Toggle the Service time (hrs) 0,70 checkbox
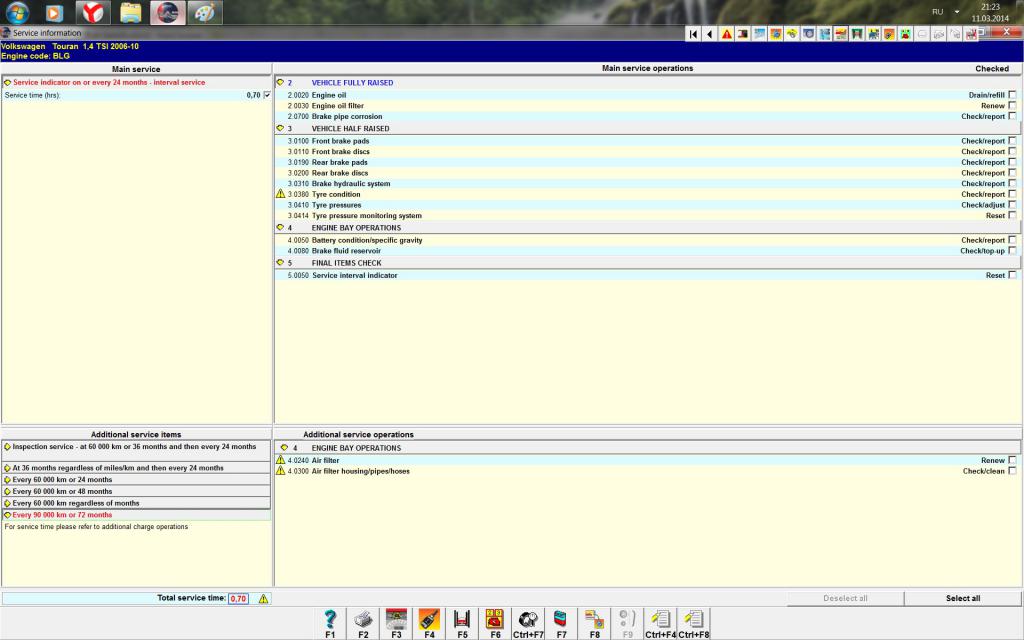Screen dimensions: 1024x640 pyautogui.click(x=267, y=95)
